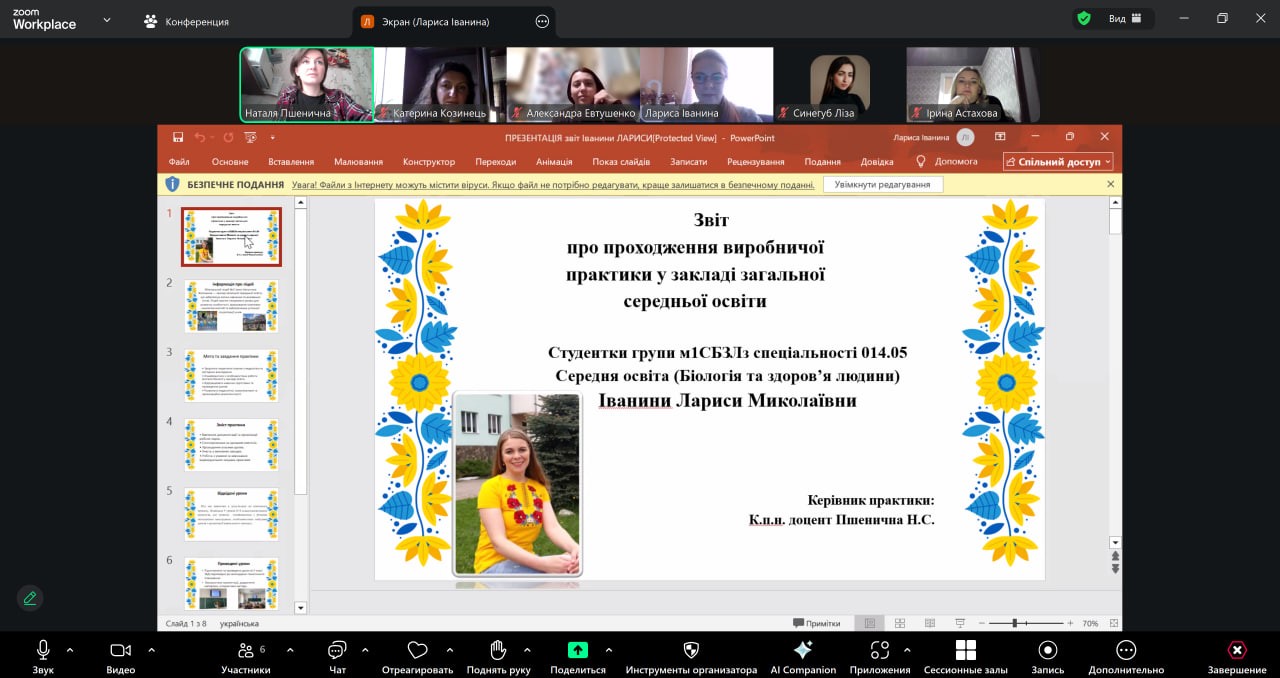The height and width of the screenshot is (678, 1280).
Task: Open AI Companion in toolbar
Action: point(802,652)
